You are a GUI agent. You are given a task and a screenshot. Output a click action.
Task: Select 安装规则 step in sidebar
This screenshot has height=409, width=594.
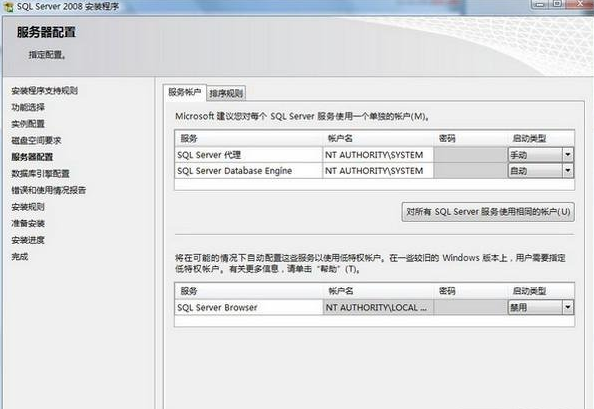pos(28,207)
